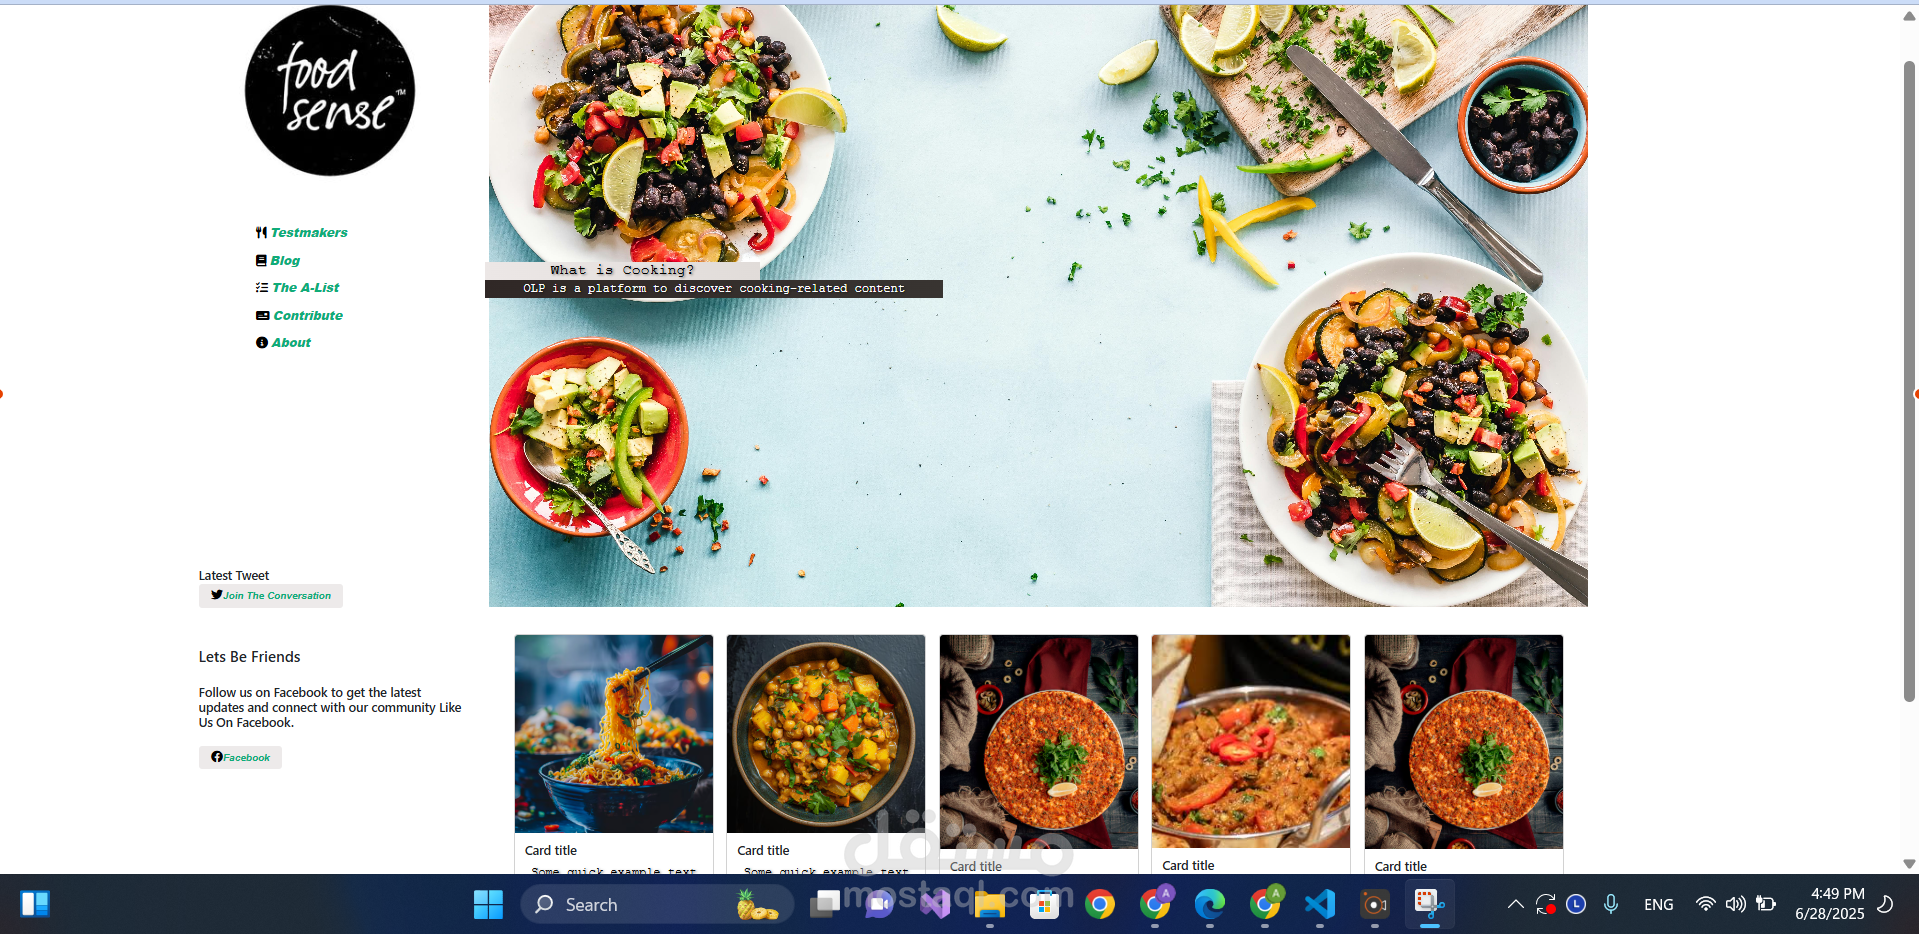
Task: Click the card icon beside Contribute
Action: [x=262, y=315]
